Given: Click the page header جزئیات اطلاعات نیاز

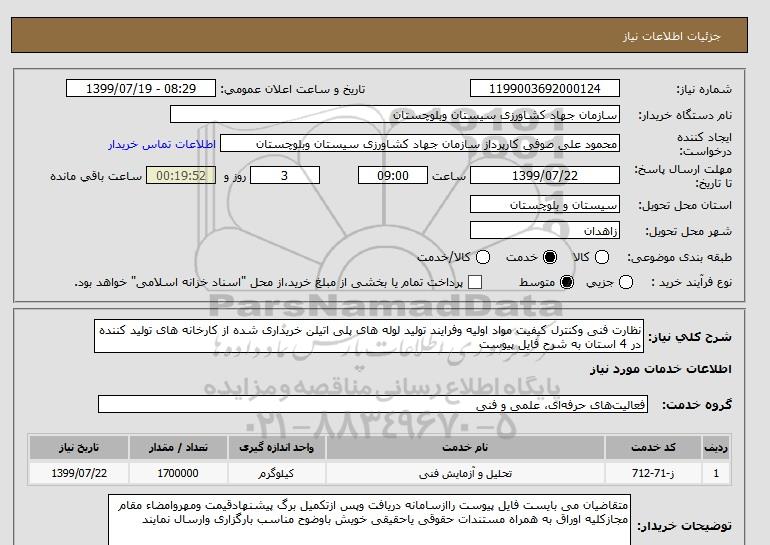Looking at the screenshot, I should pos(671,36).
